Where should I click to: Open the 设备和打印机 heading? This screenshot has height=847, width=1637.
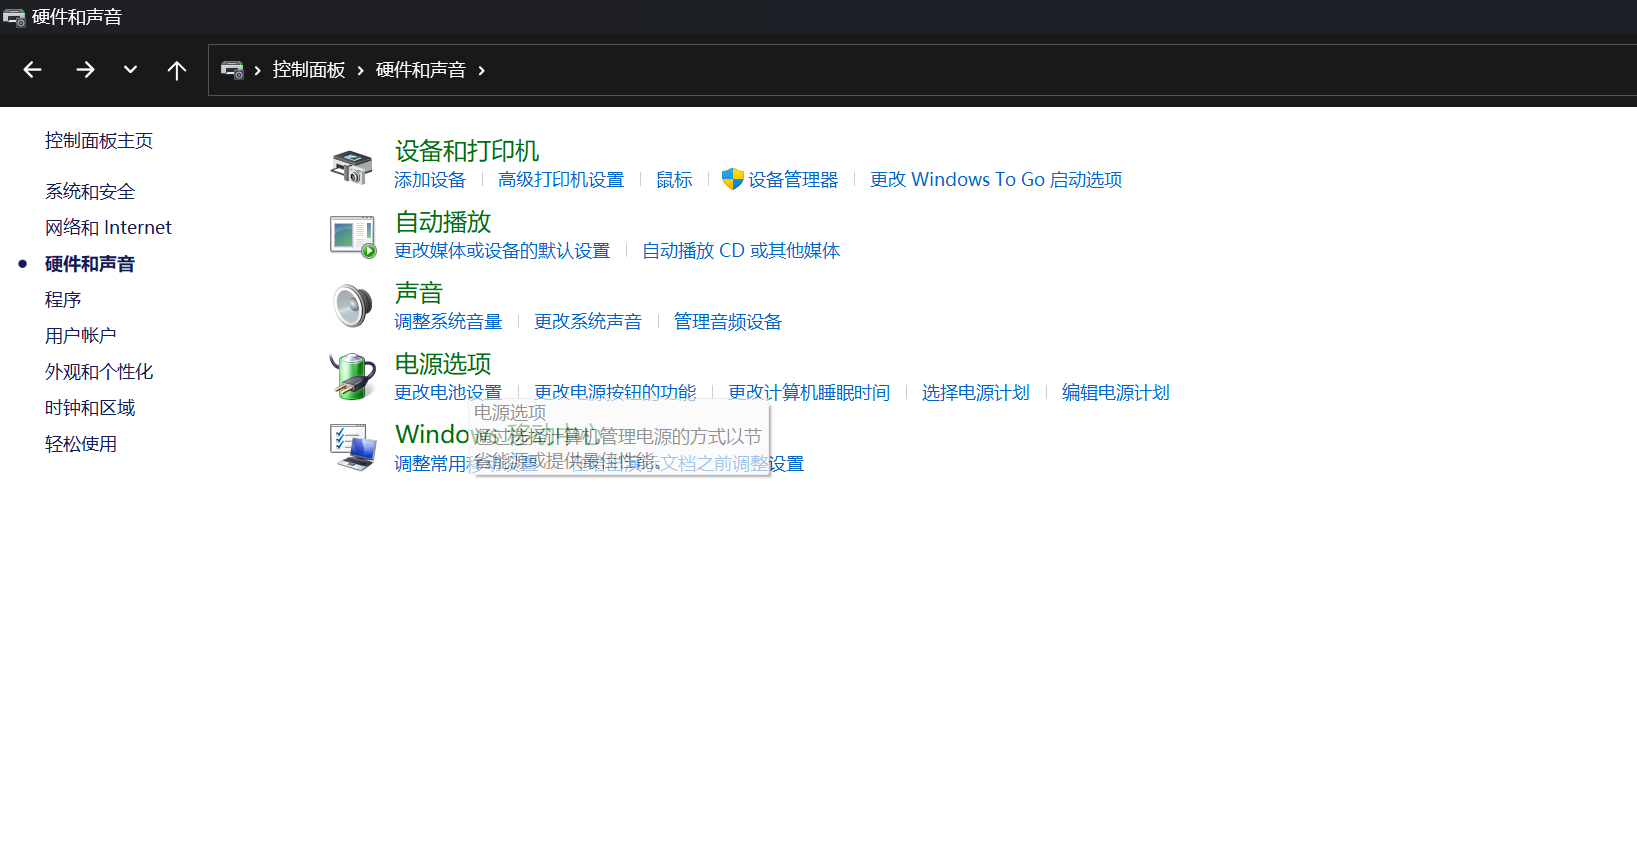pyautogui.click(x=467, y=151)
